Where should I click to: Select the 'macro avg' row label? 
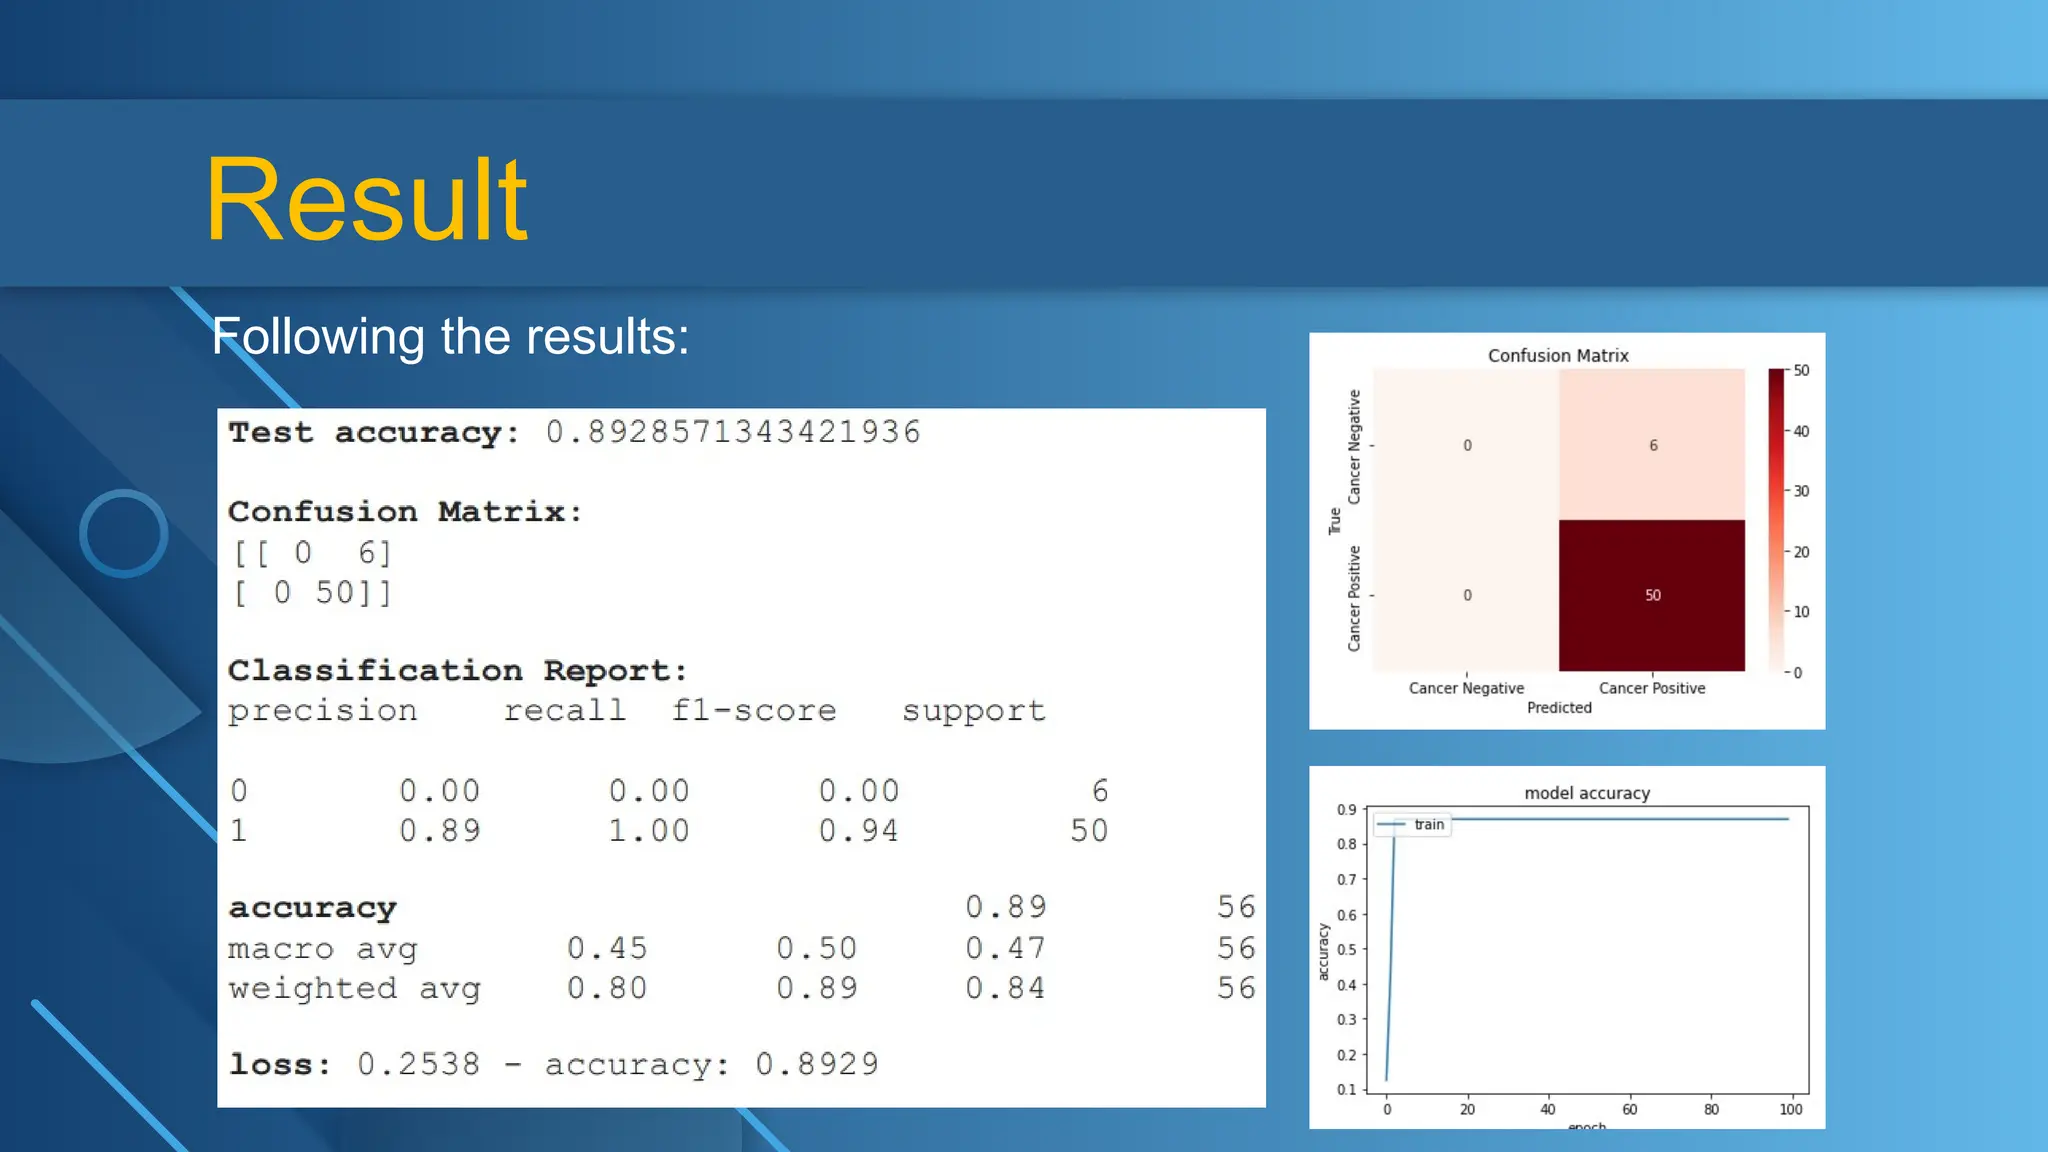[322, 948]
